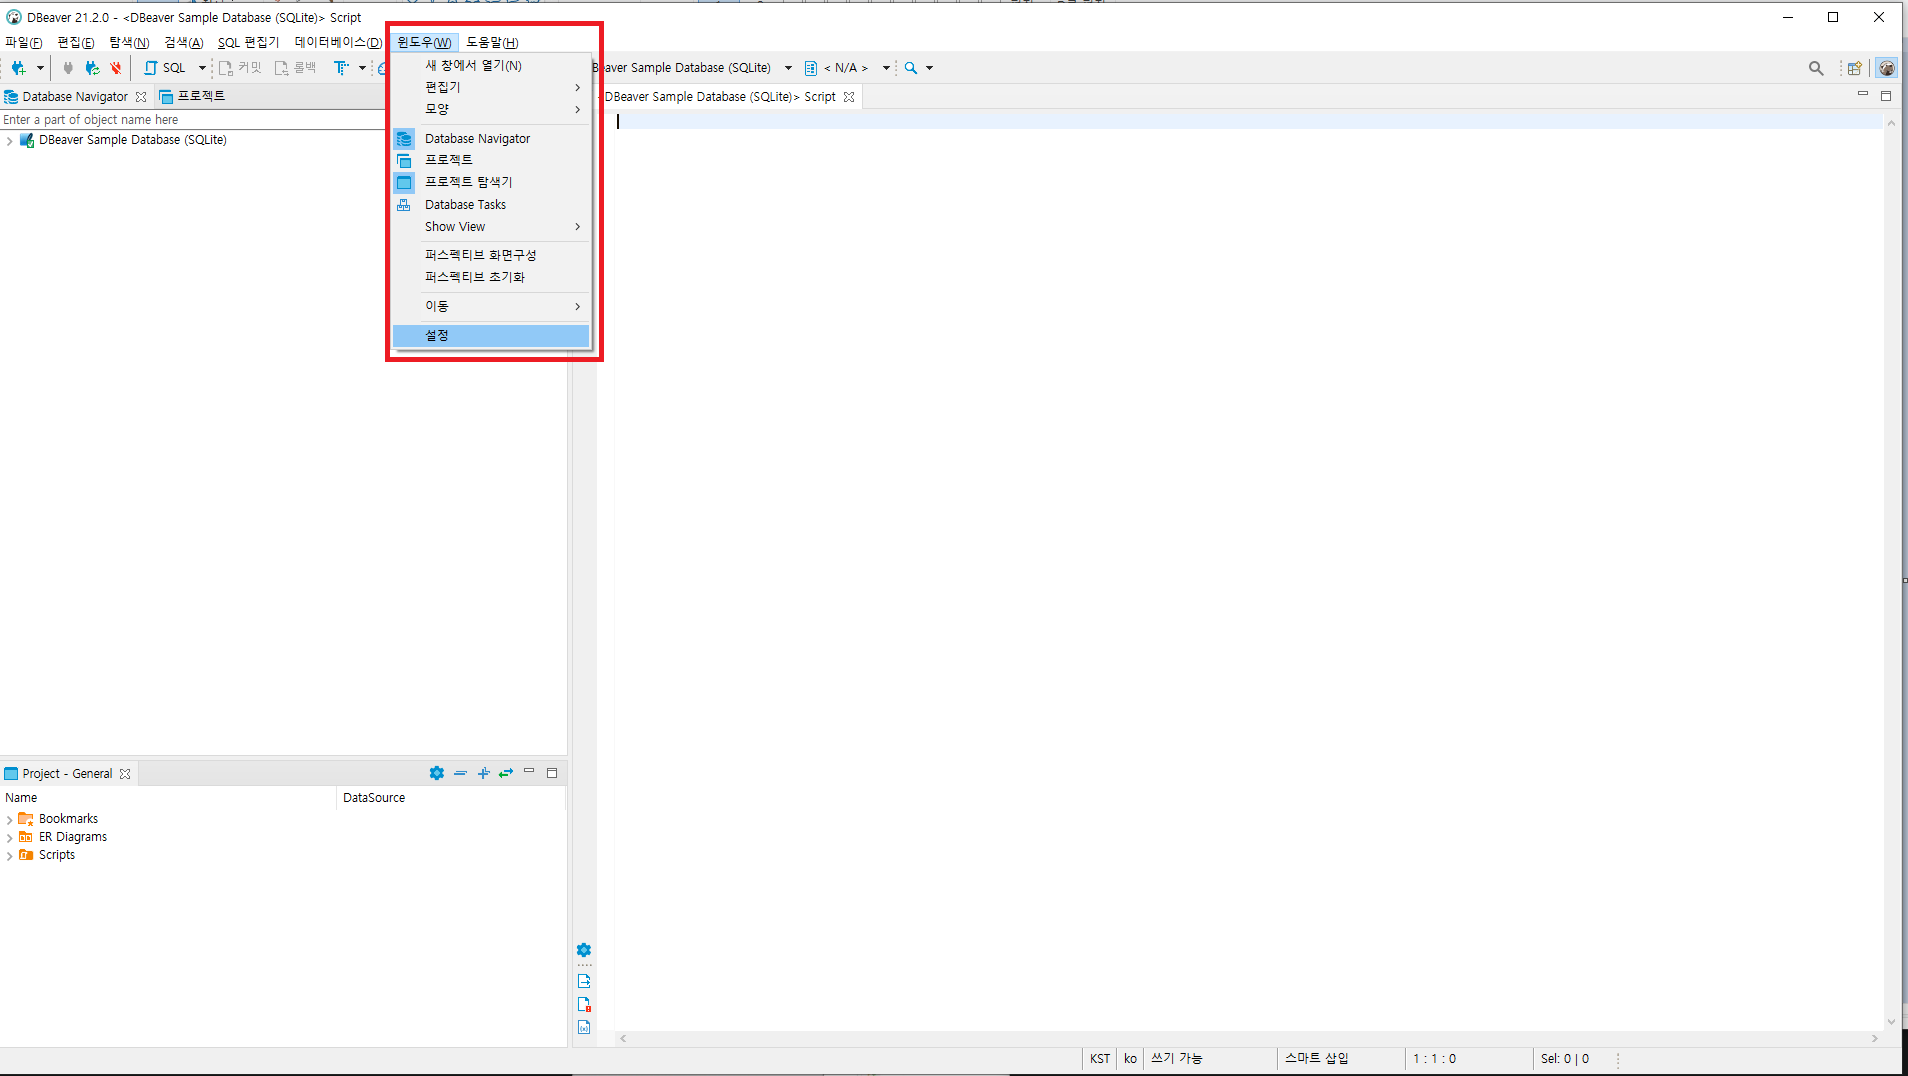Open active connection selector dropdown
Viewport: 1908px width, 1076px height.
788,68
